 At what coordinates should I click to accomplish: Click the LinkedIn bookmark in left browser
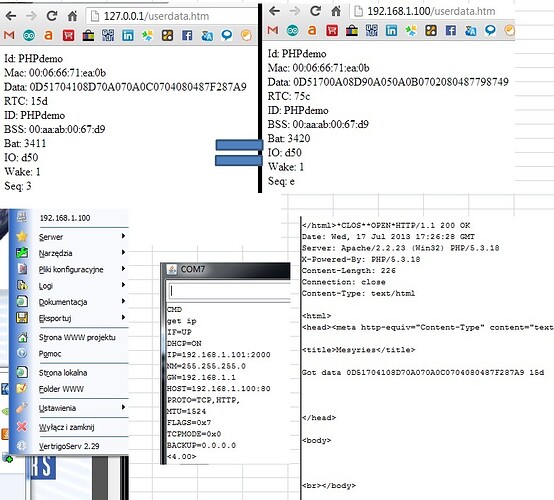point(128,35)
